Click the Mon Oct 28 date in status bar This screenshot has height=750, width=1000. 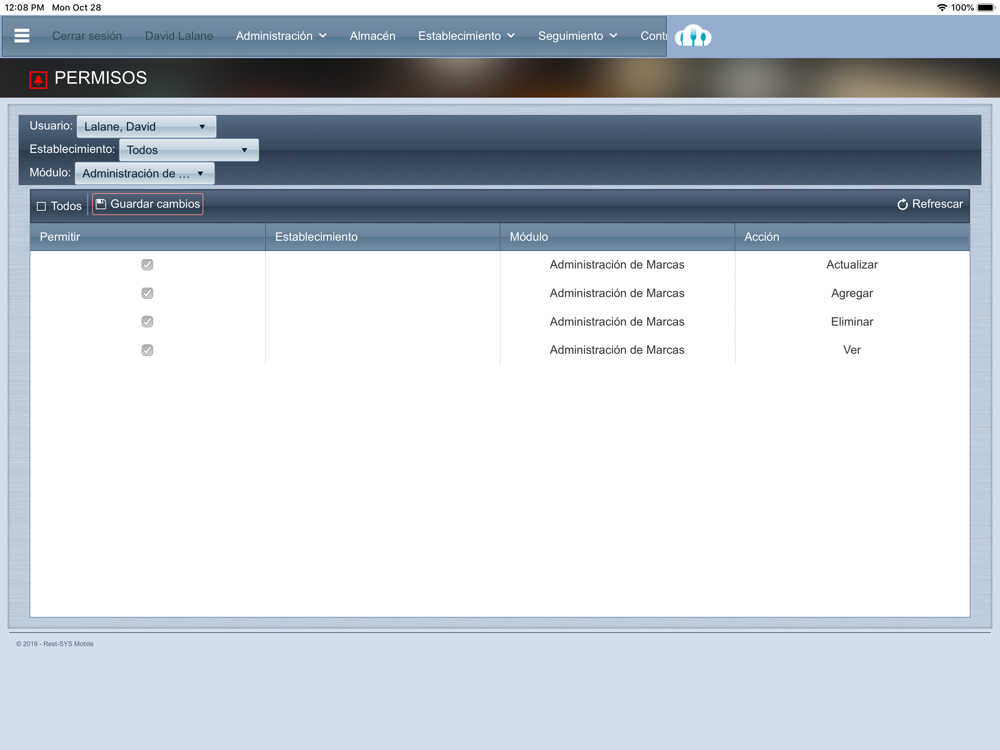pyautogui.click(x=77, y=8)
